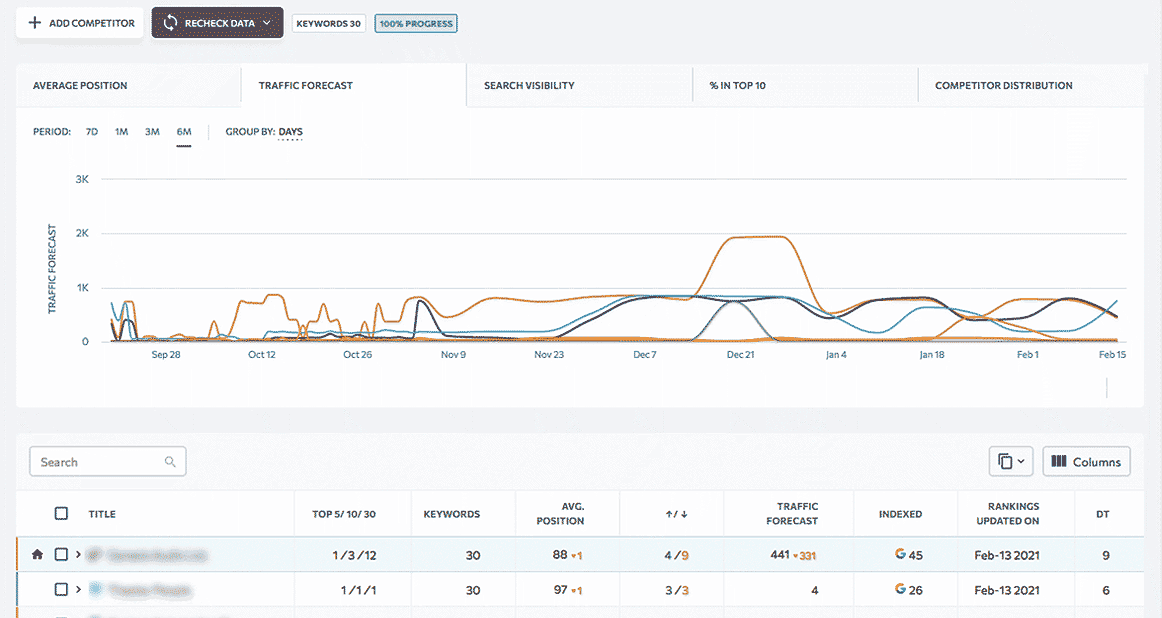Click the copy icon above the table
Image resolution: width=1162 pixels, height=618 pixels.
[x=1005, y=462]
